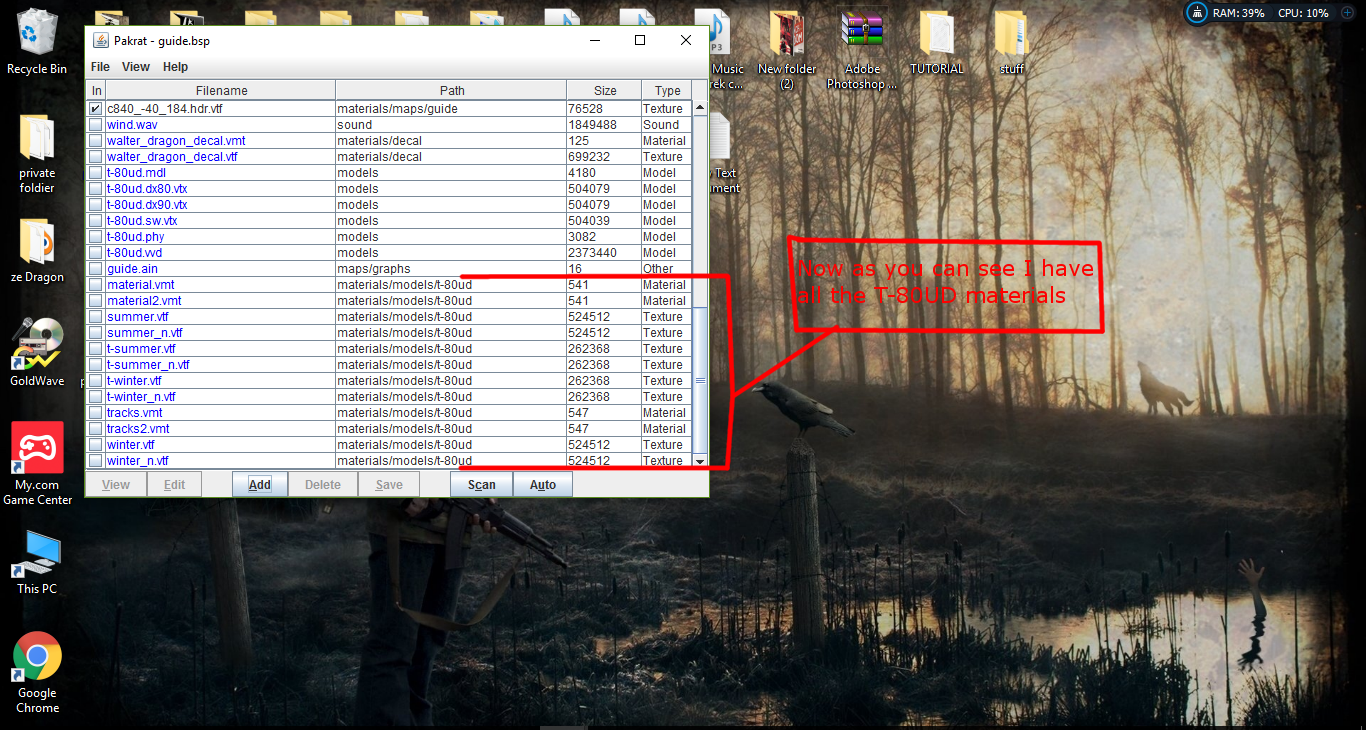The height and width of the screenshot is (730, 1366).
Task: Sort list by the Size column header
Action: coord(604,91)
